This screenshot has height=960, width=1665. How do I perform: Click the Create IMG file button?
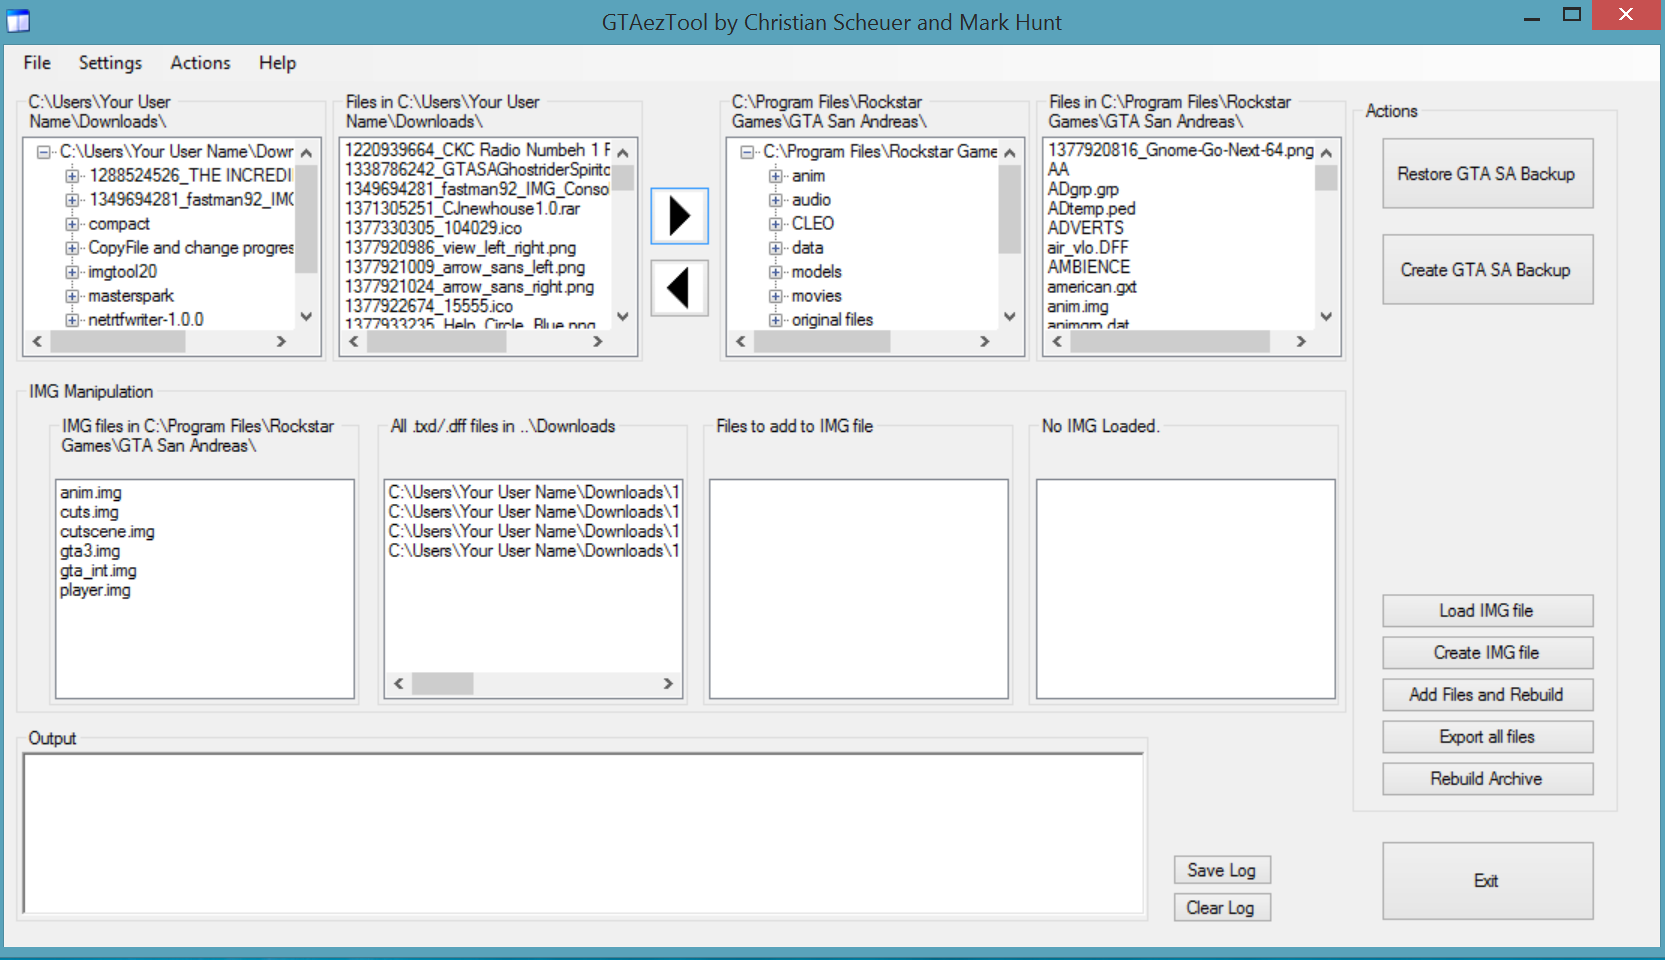pyautogui.click(x=1487, y=653)
